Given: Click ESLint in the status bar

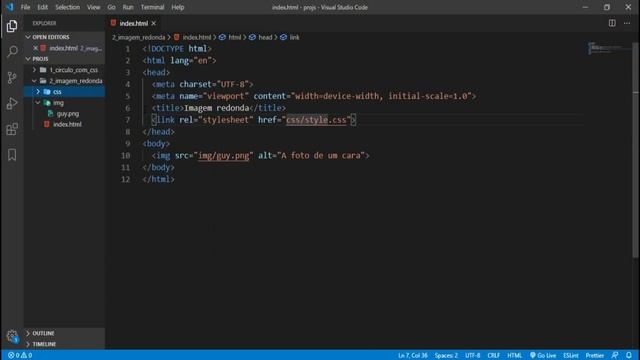Looking at the screenshot, I should [x=571, y=355].
